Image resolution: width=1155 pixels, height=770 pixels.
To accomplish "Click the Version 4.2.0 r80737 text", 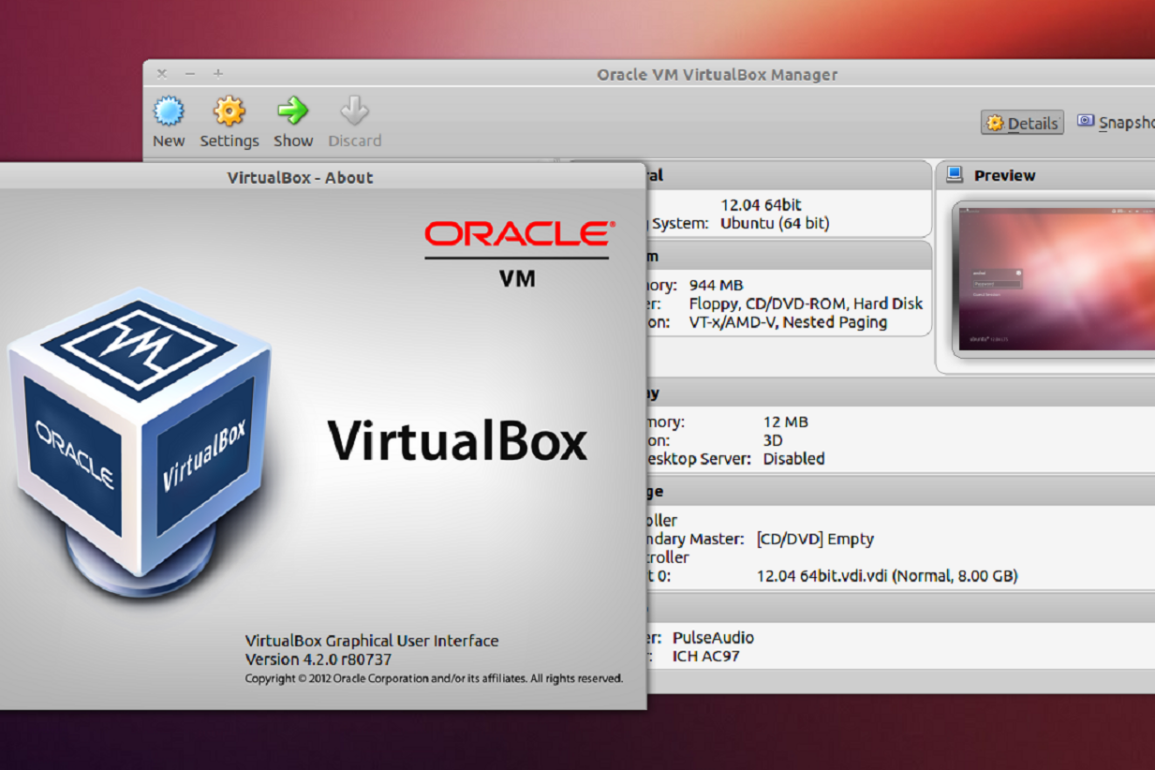I will [318, 660].
